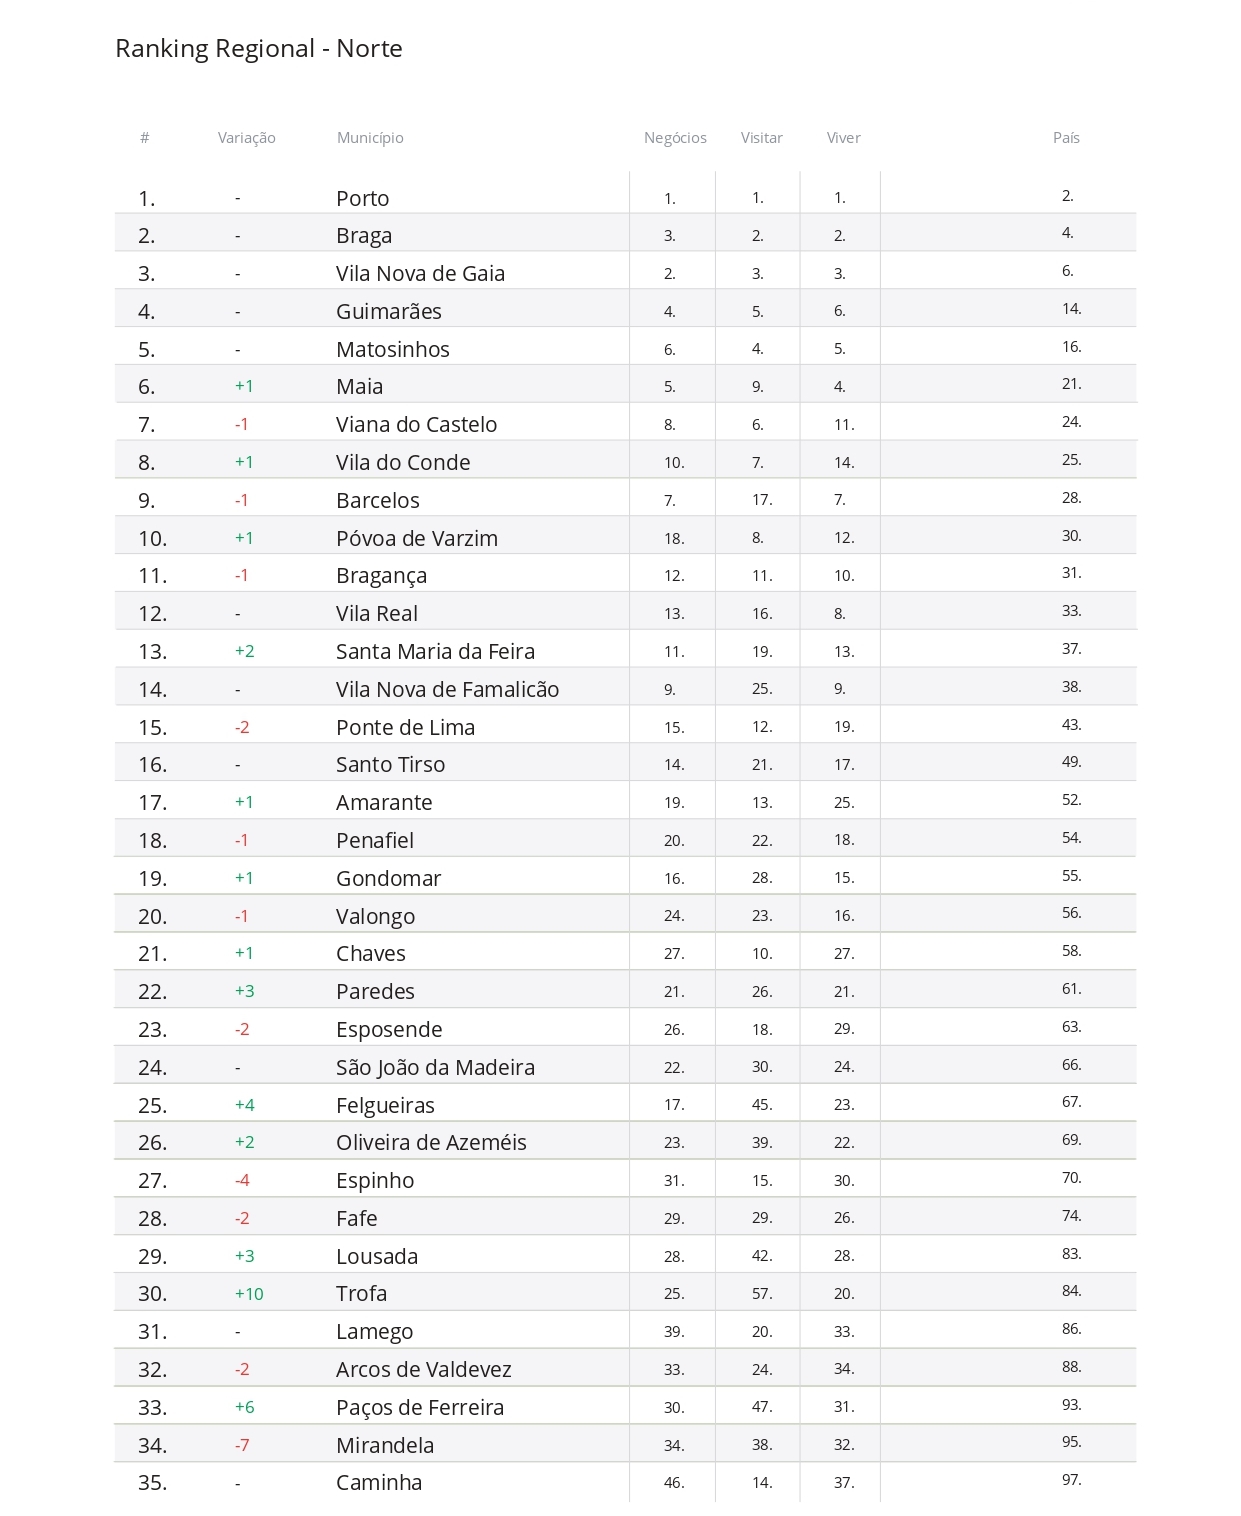Viewport: 1241px width, 1516px height.
Task: Sort by the Negócios column header
Action: [x=675, y=138]
